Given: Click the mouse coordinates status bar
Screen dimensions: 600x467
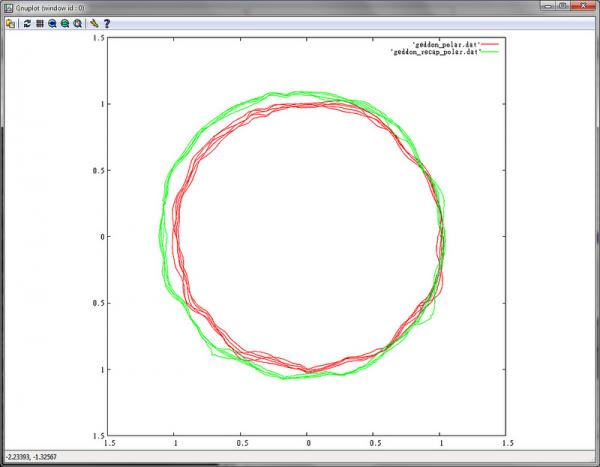Looking at the screenshot, I should [300, 457].
